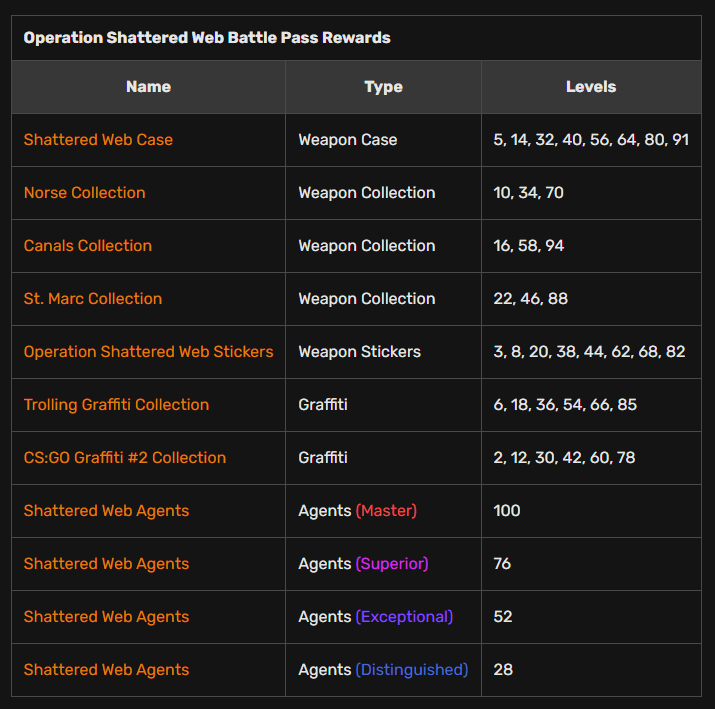Select levels 2, 12, 30, 42, 60, 78 cell
The height and width of the screenshot is (709, 715).
(591, 457)
